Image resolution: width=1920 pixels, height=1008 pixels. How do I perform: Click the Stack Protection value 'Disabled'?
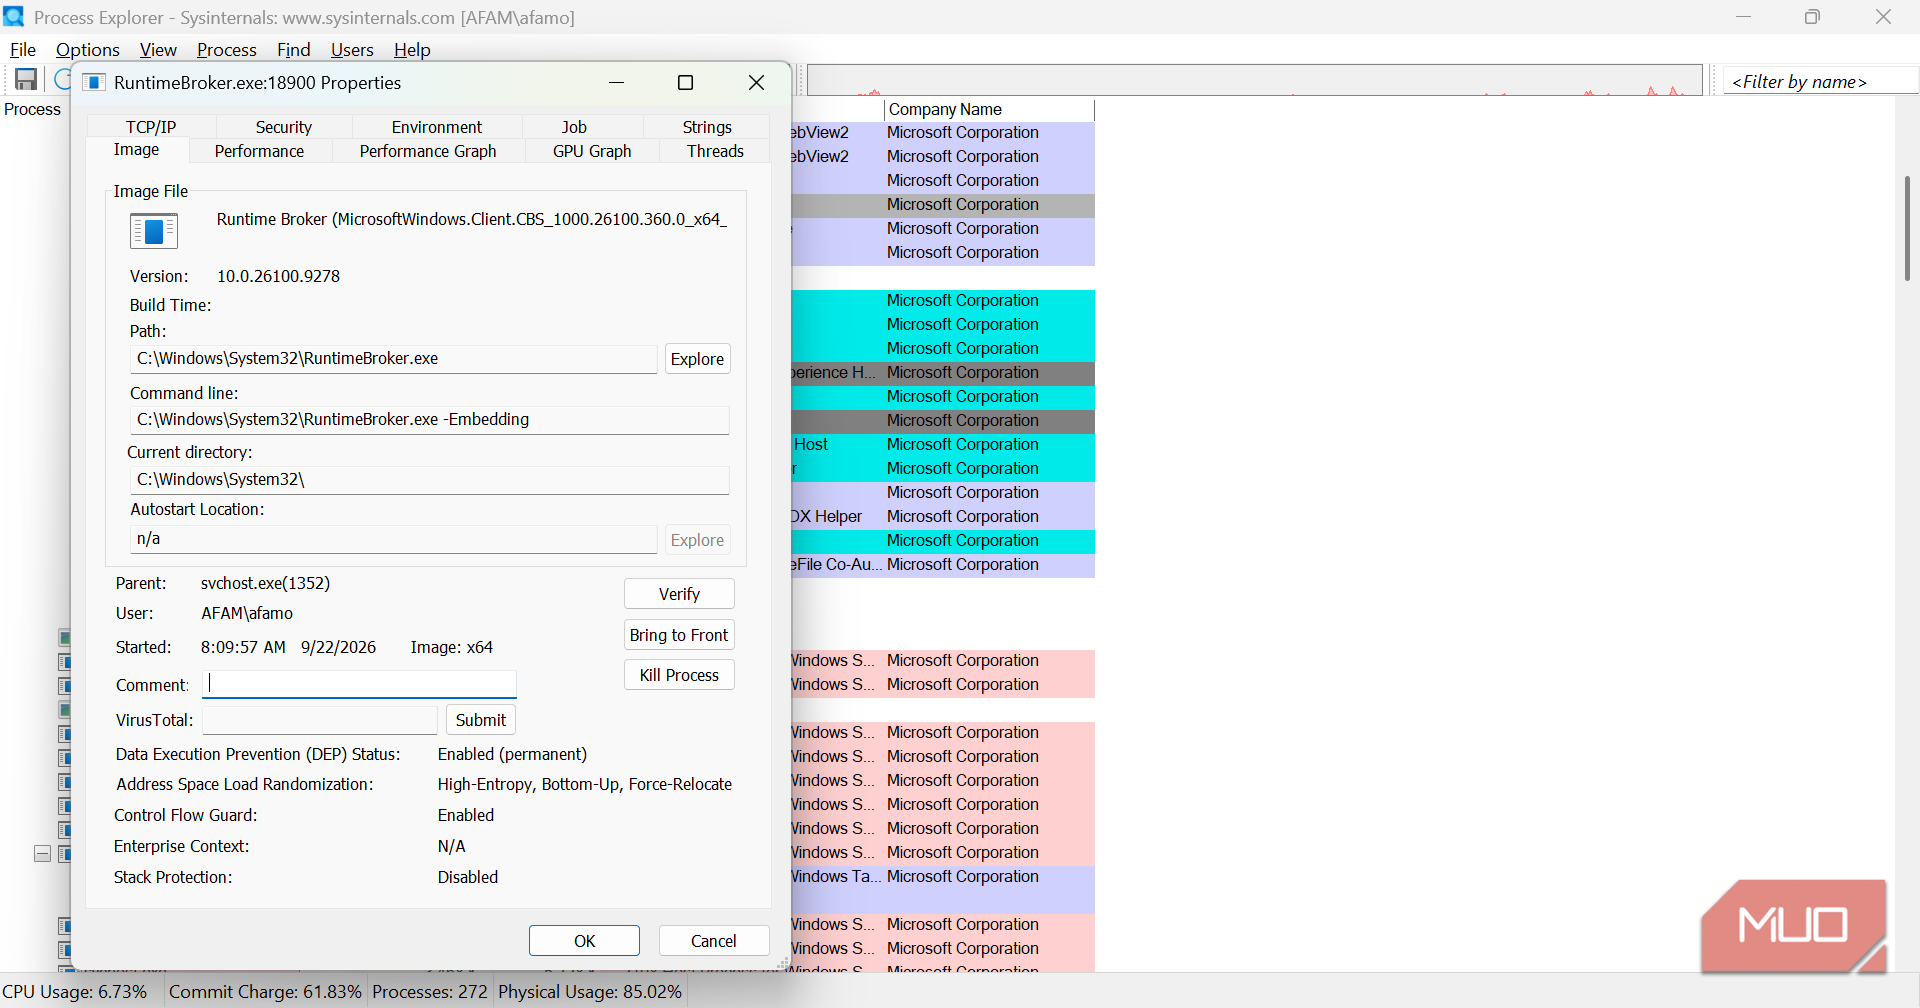(x=468, y=877)
